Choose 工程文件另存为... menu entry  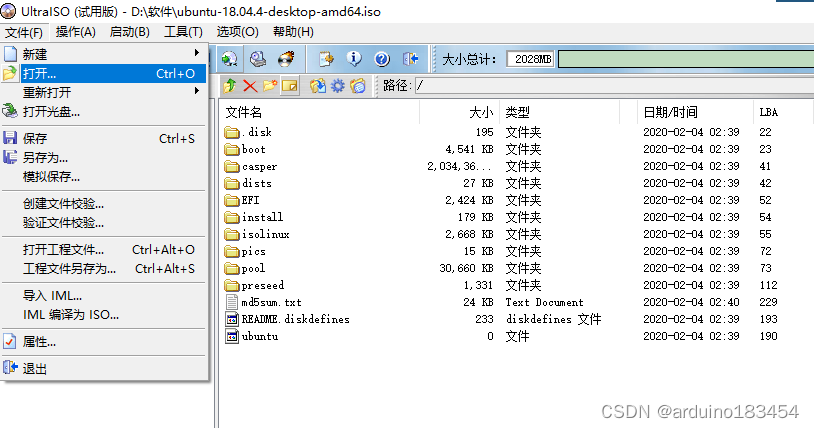104,269
